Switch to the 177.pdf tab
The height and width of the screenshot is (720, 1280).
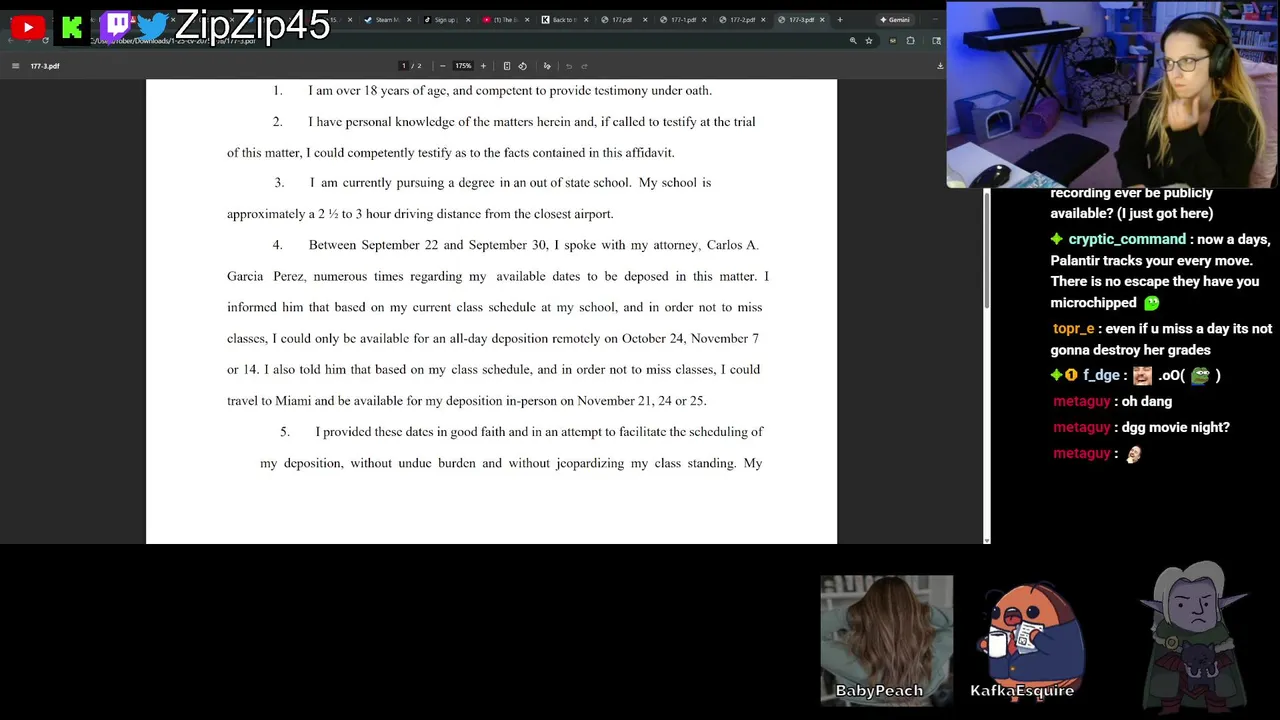[x=622, y=20]
